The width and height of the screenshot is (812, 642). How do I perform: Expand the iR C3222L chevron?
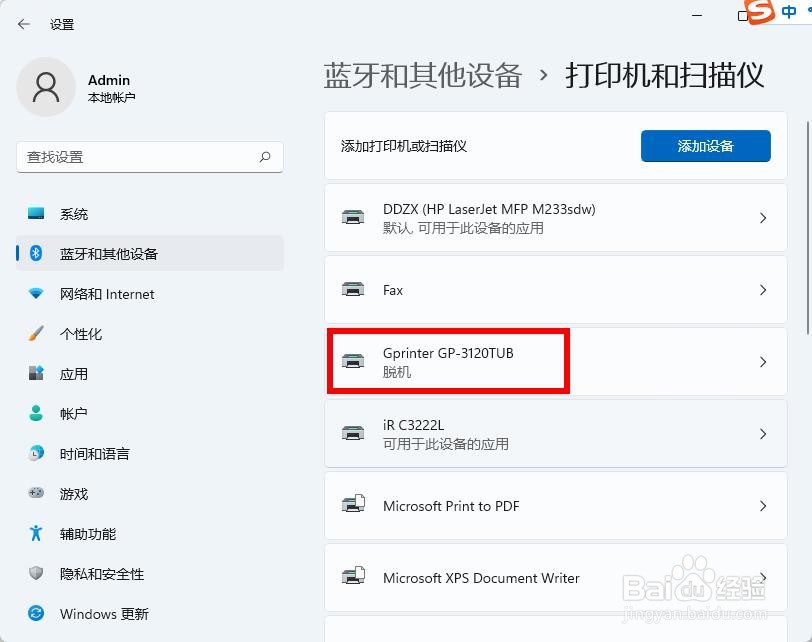pos(763,433)
